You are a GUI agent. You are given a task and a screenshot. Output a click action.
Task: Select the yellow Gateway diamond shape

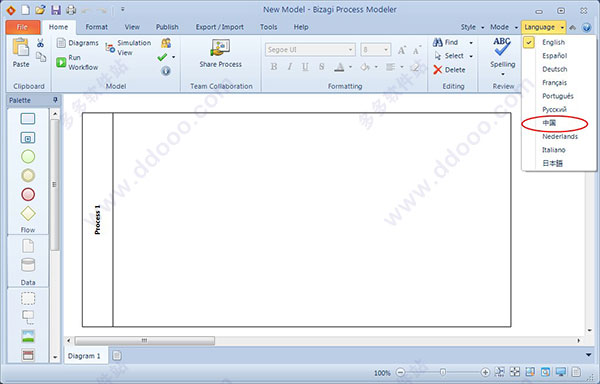point(28,213)
